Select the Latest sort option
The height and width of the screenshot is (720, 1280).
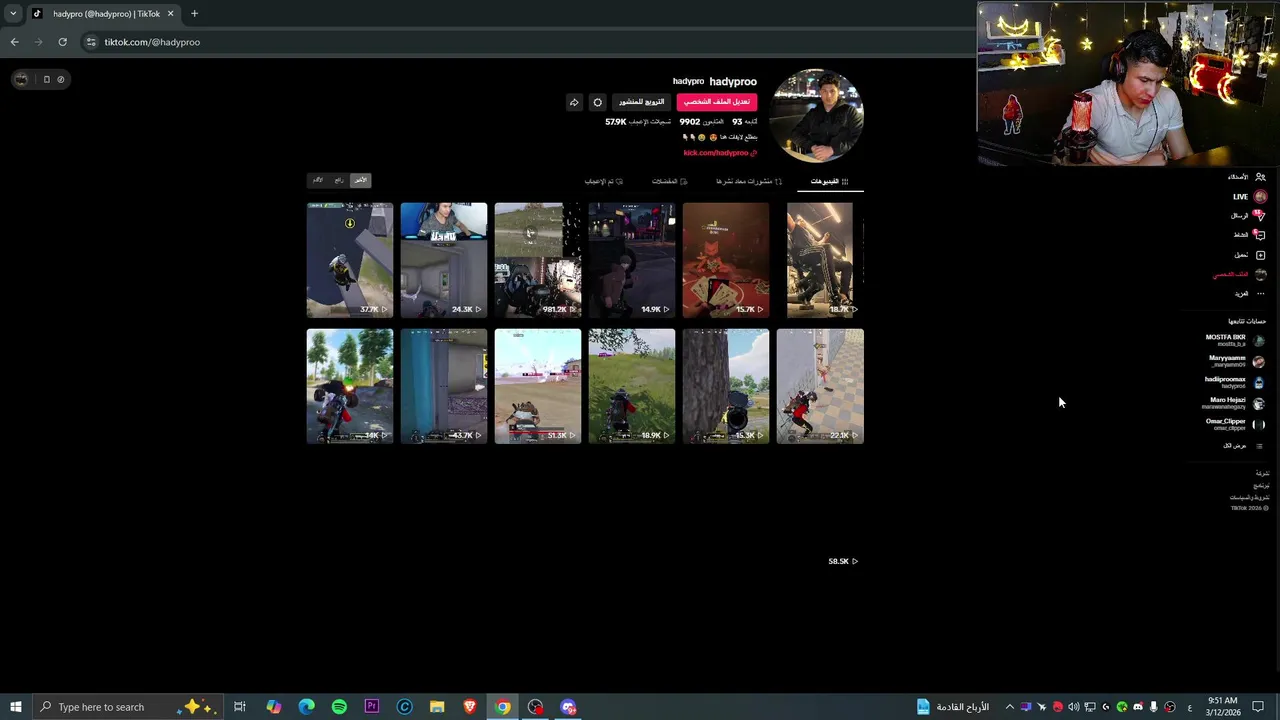point(361,180)
